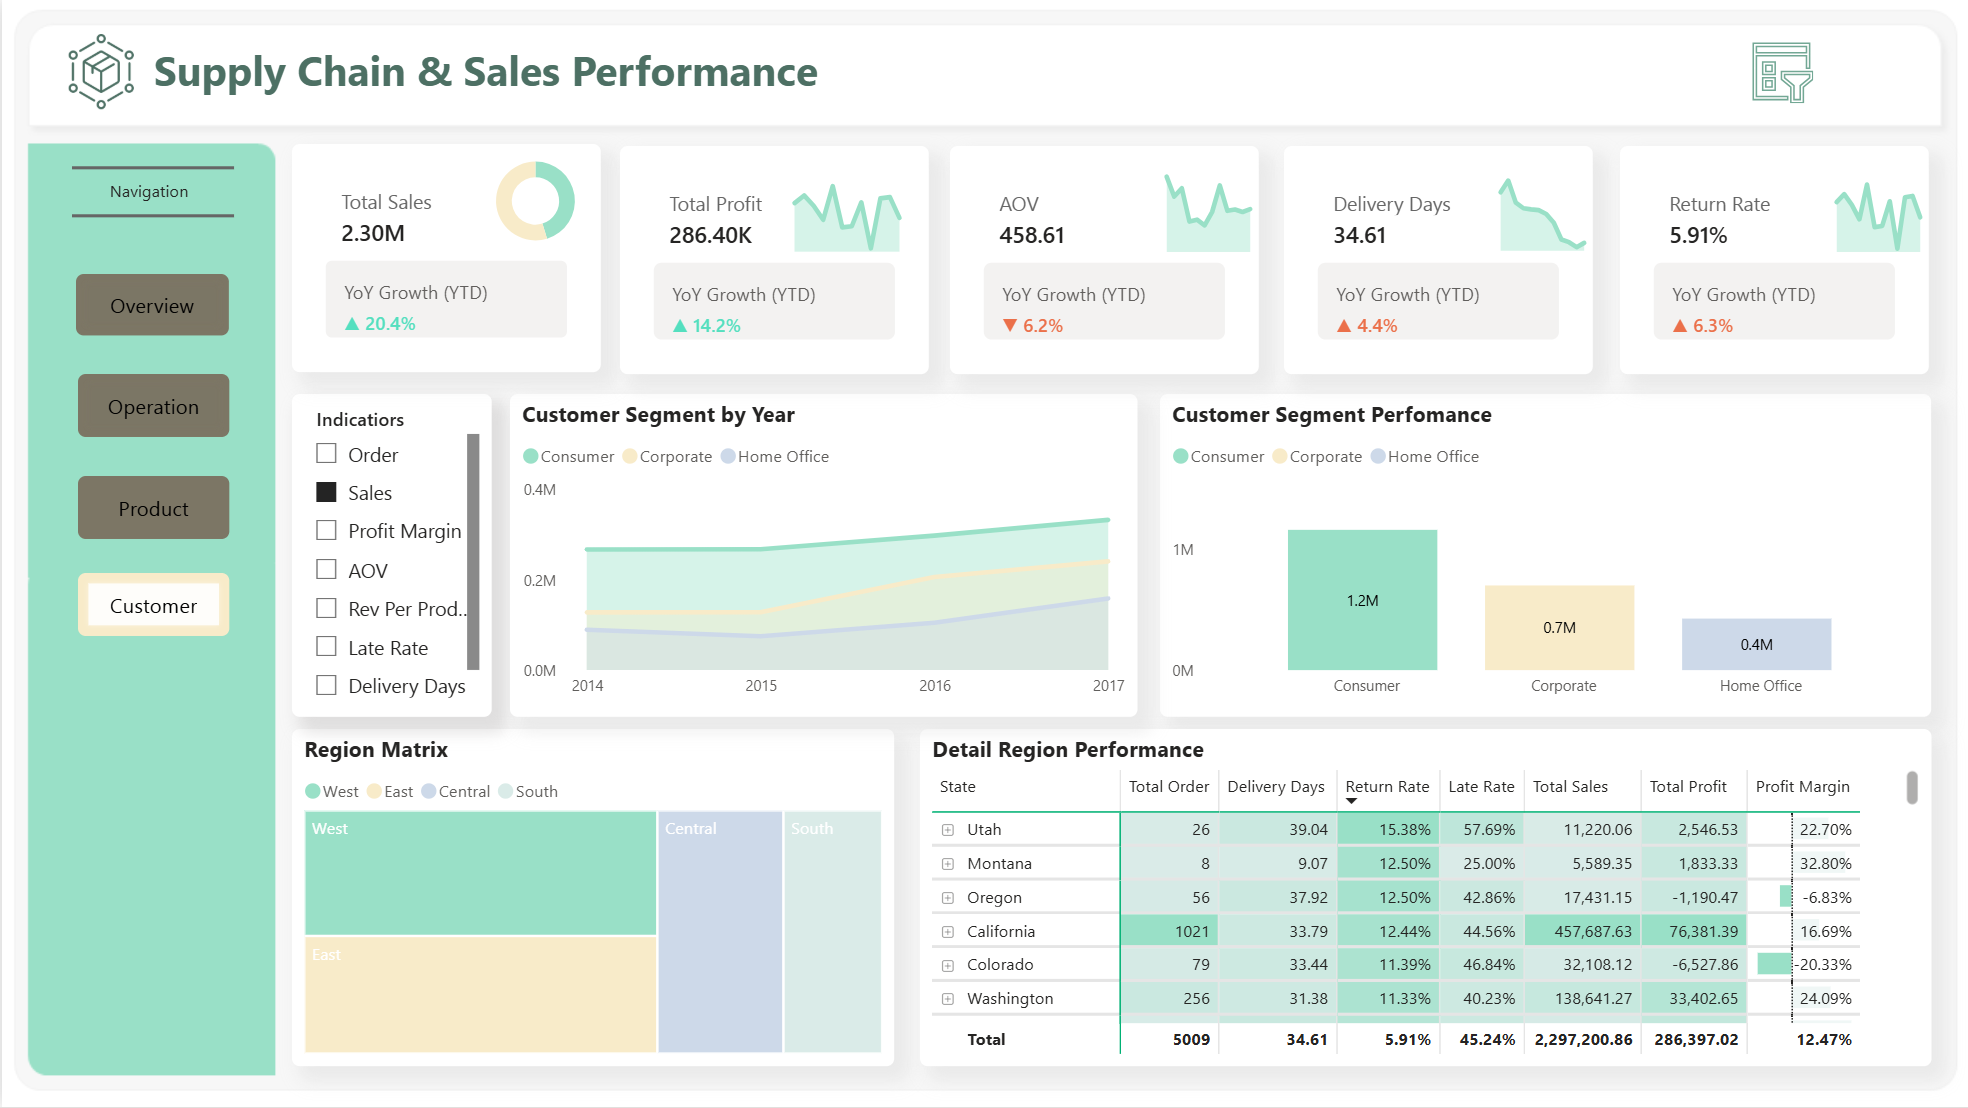
Task: Uncheck the Sales indicator checkbox
Action: tap(326, 492)
